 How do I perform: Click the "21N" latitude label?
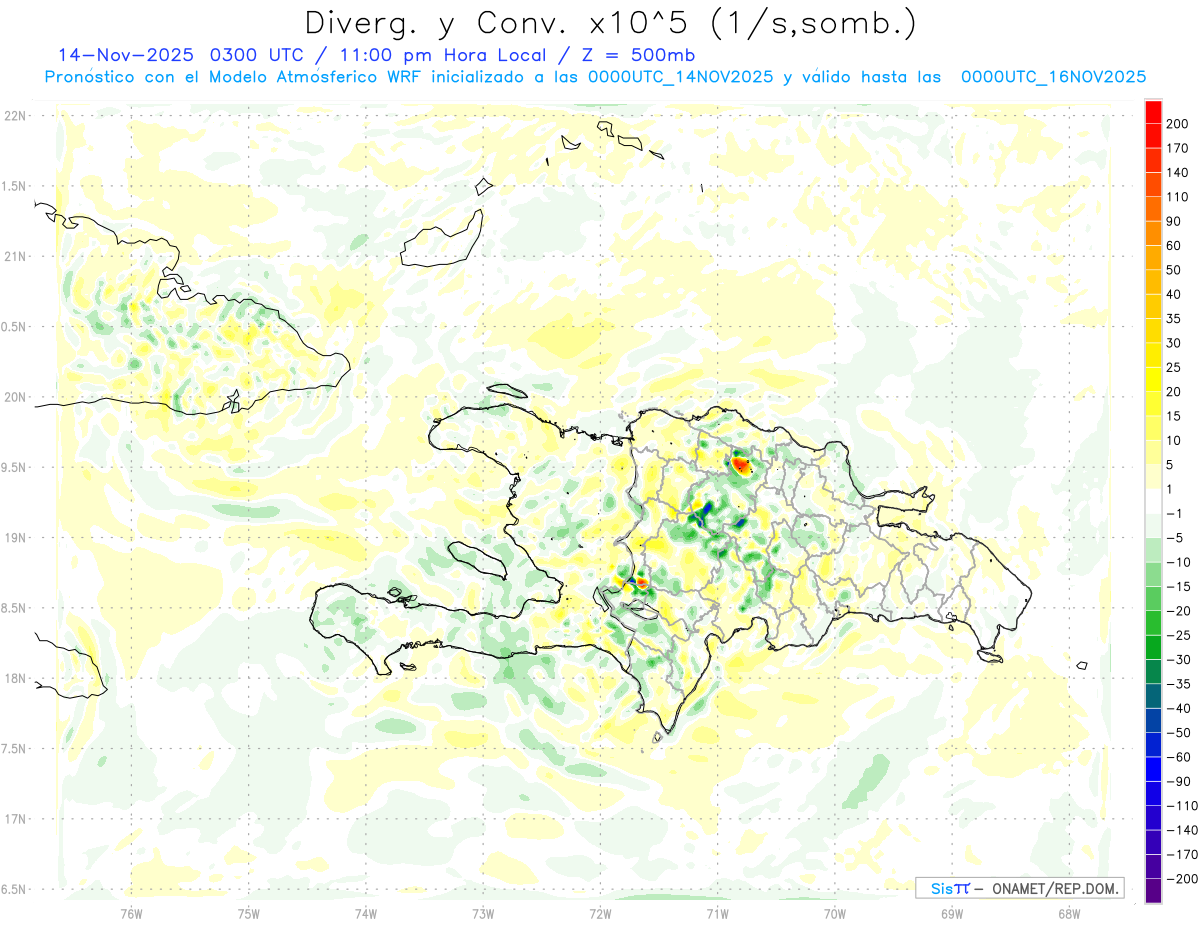point(15,256)
